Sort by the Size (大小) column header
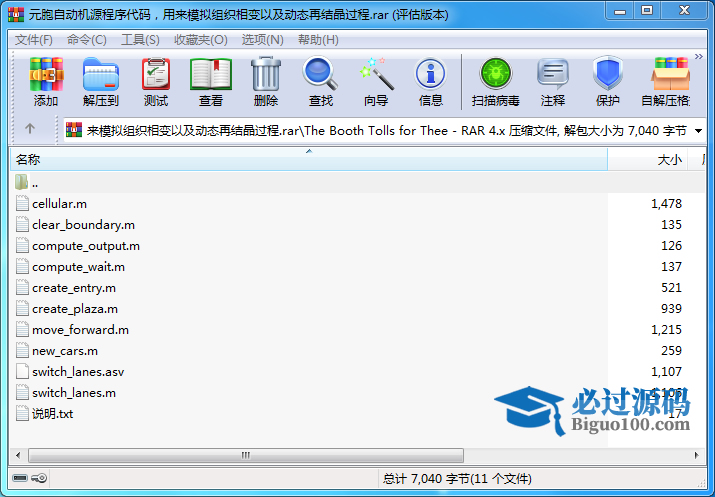The height and width of the screenshot is (497, 715). (x=648, y=160)
